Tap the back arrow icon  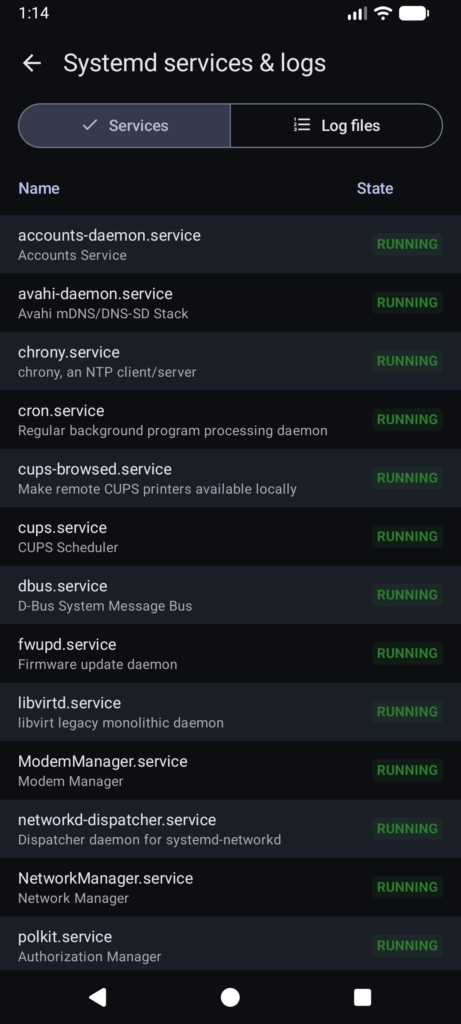click(31, 63)
